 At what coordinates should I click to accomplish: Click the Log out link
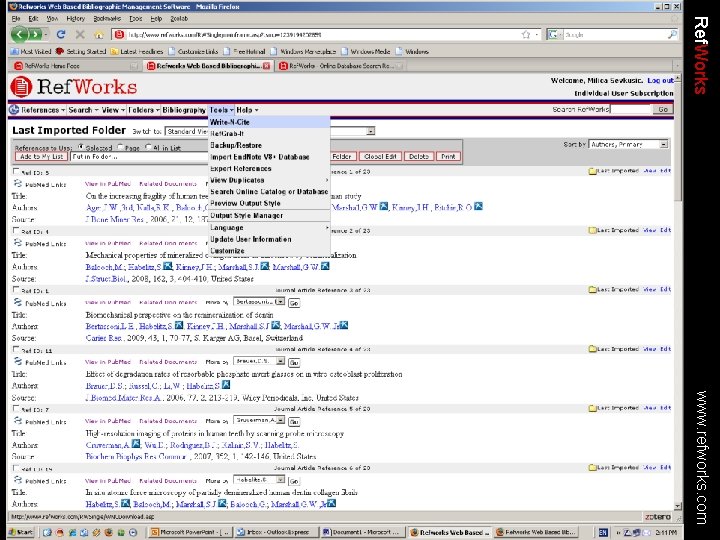(660, 80)
